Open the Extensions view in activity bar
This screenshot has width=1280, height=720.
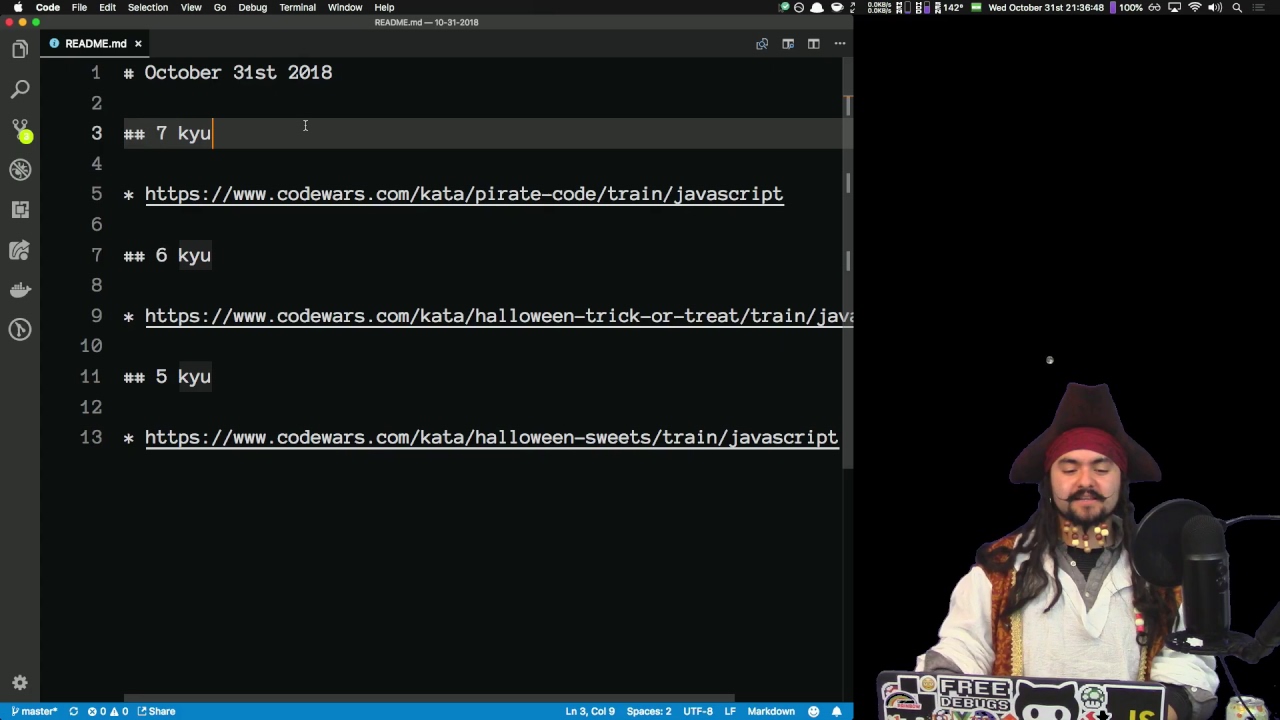pos(20,210)
